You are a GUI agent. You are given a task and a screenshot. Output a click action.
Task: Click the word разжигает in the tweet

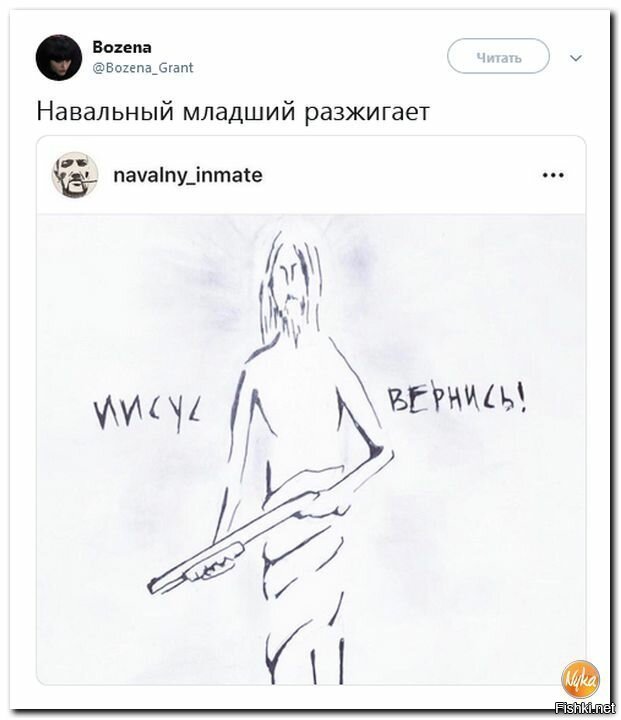coord(367,112)
